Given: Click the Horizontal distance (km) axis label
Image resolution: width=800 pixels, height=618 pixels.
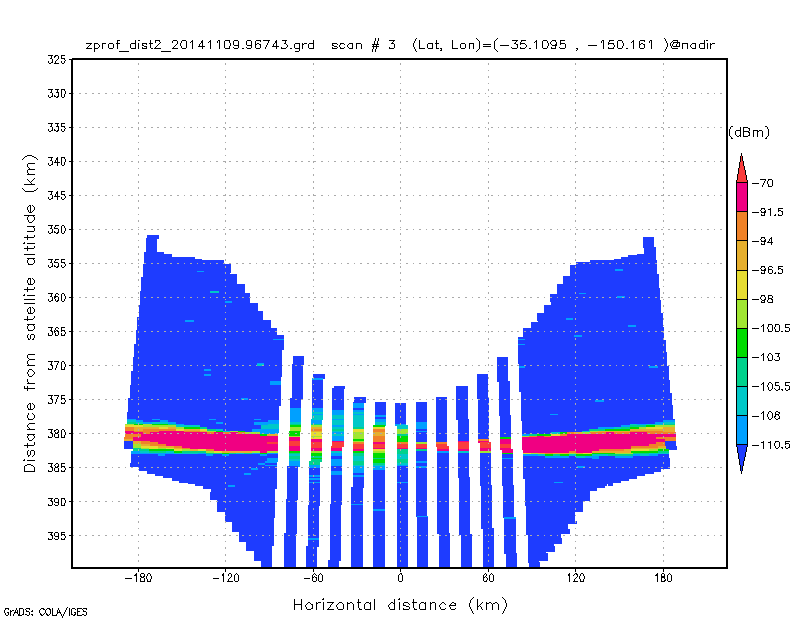Looking at the screenshot, I should click(401, 605).
